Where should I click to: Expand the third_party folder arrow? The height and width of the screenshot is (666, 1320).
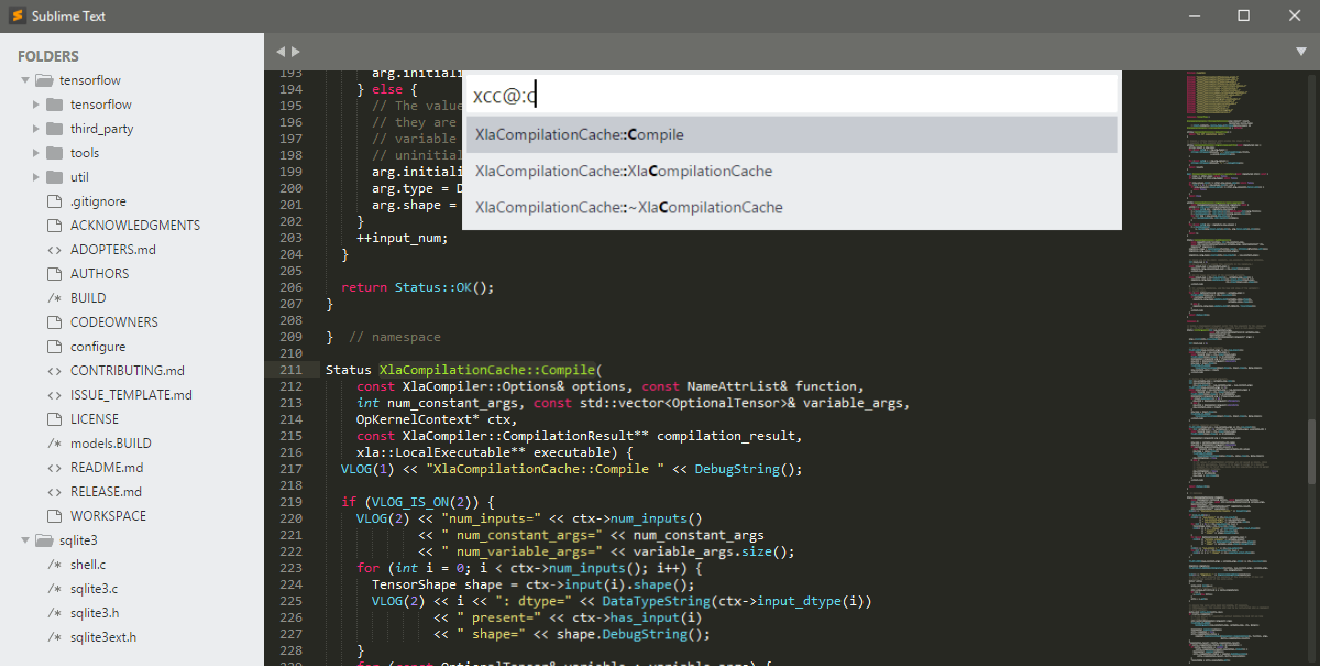37,129
